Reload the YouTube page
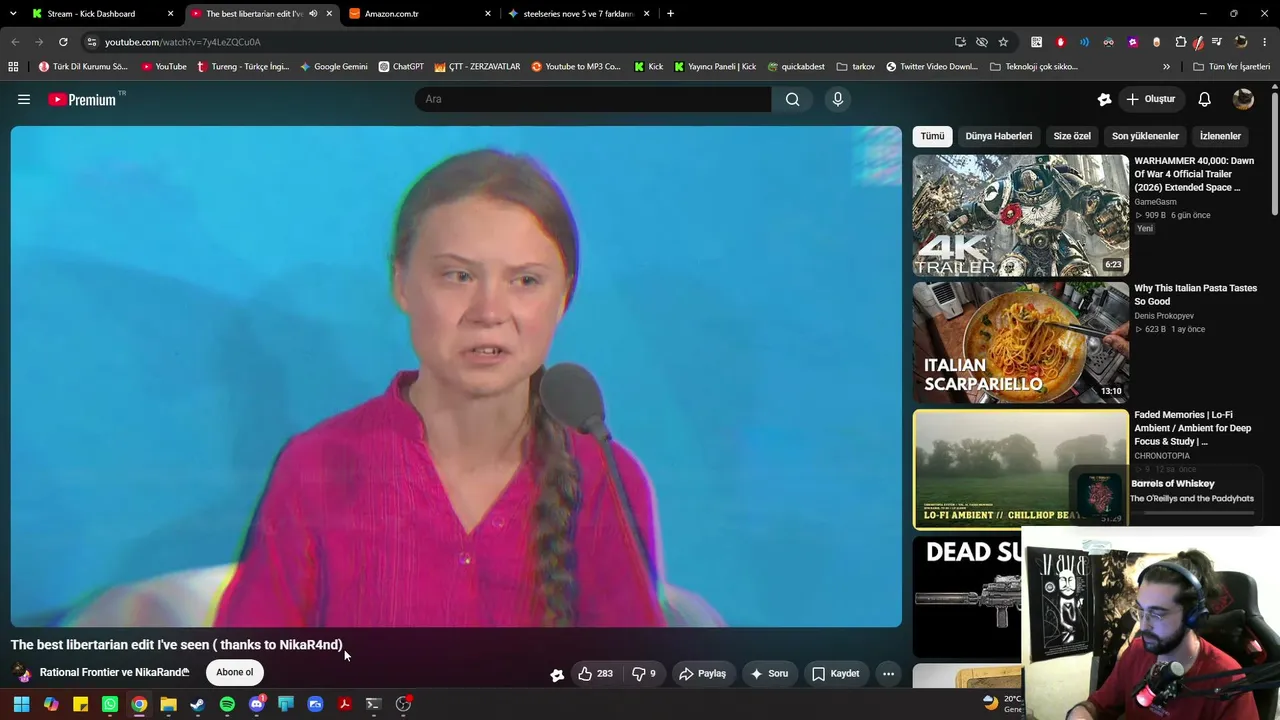The width and height of the screenshot is (1280, 720). (x=63, y=42)
